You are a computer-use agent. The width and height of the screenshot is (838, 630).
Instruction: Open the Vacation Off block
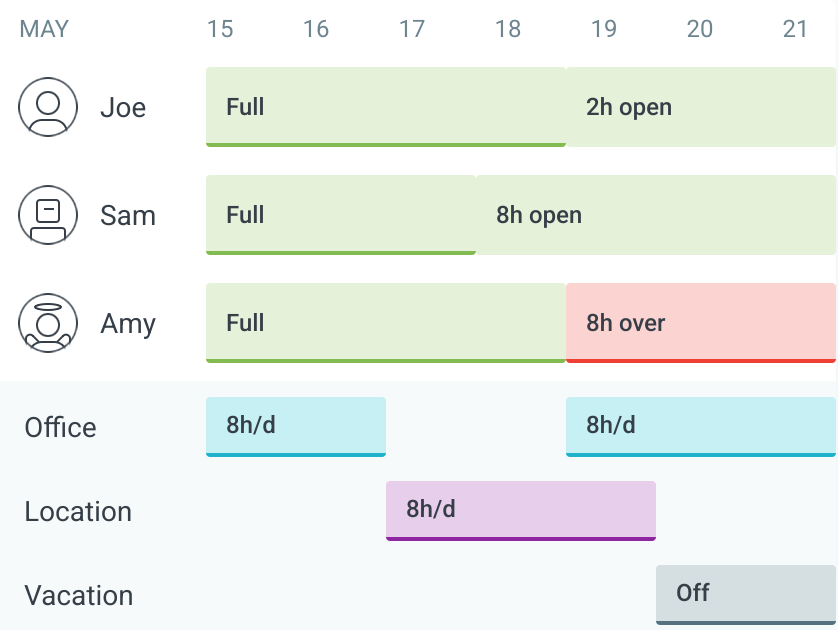[746, 595]
